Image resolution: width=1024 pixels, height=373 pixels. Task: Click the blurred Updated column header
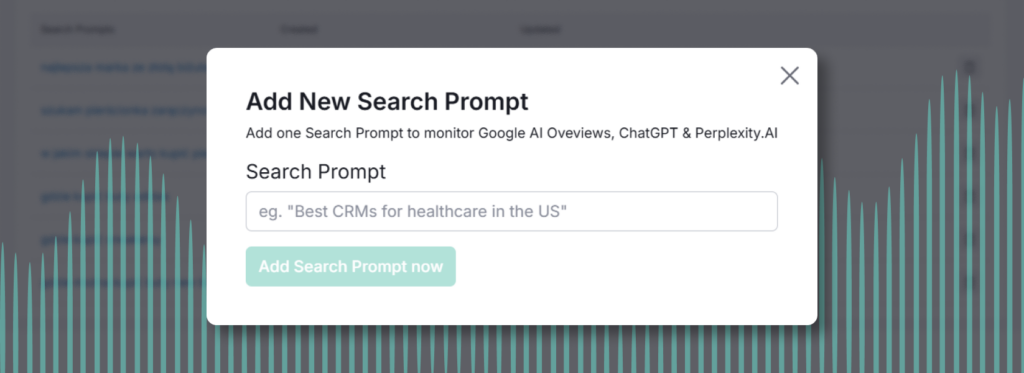coord(539,29)
